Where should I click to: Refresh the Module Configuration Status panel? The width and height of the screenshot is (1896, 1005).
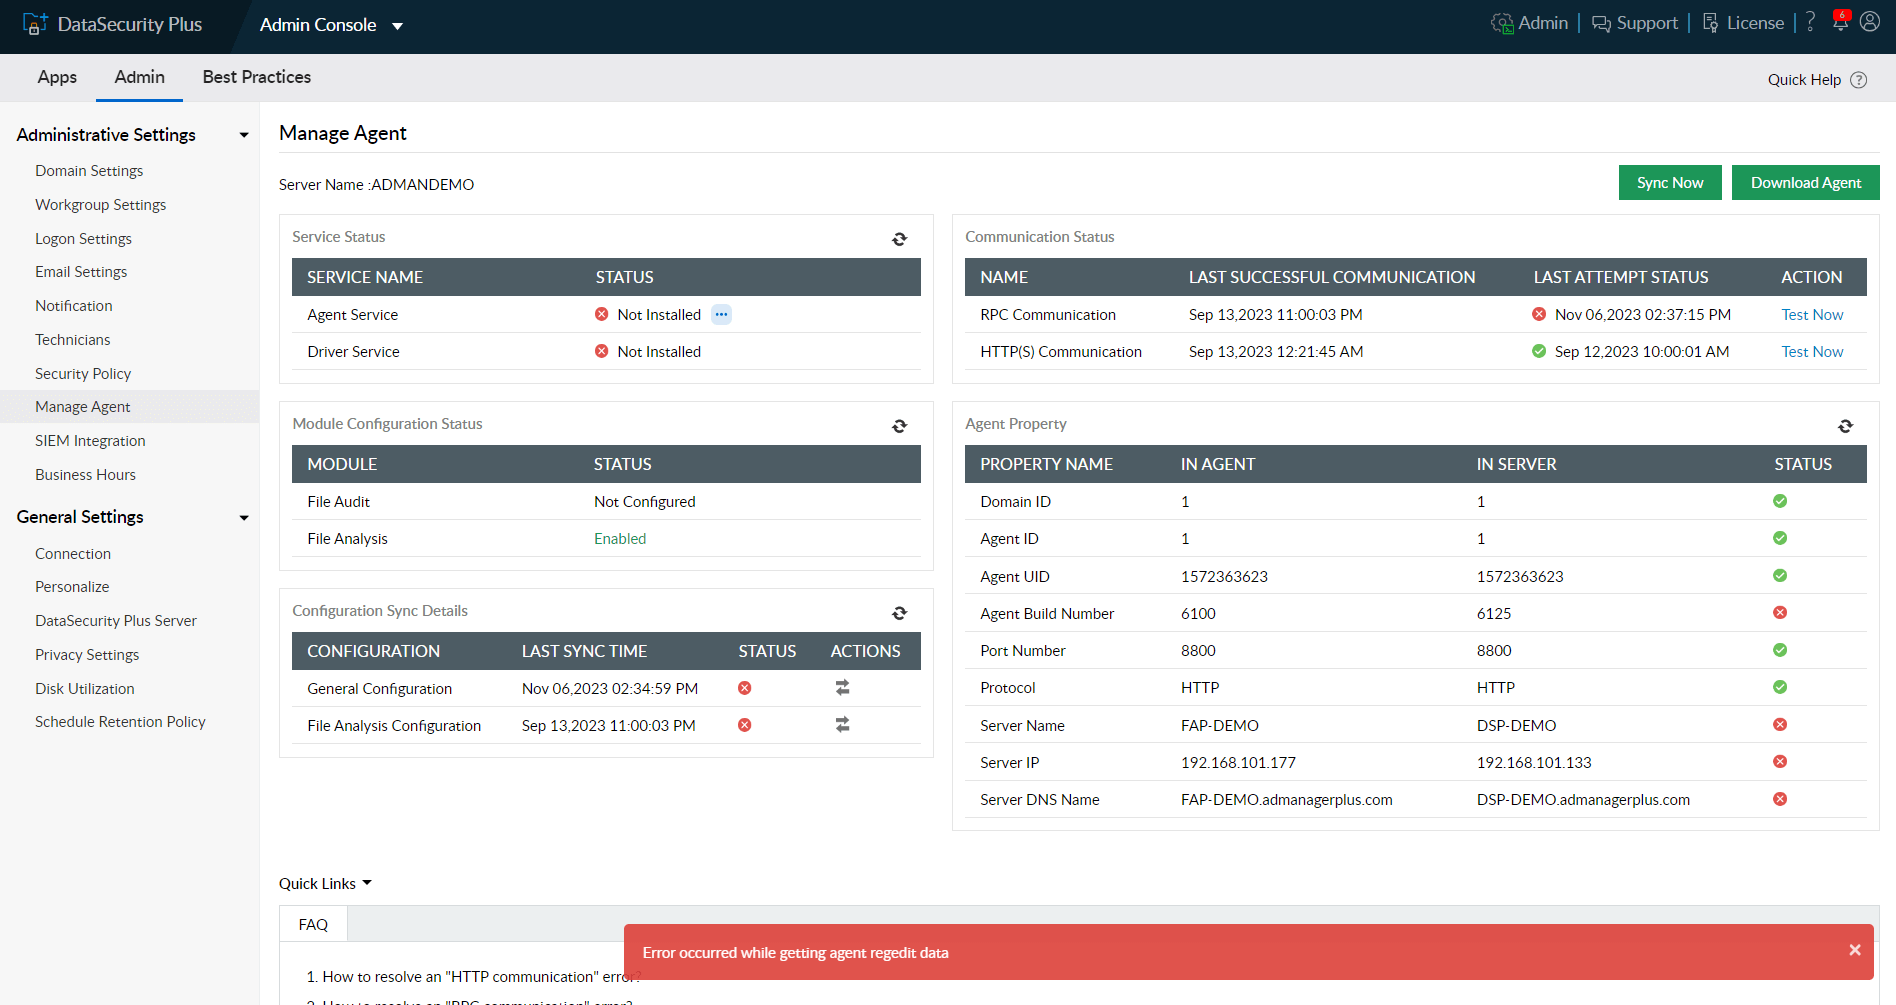(899, 426)
